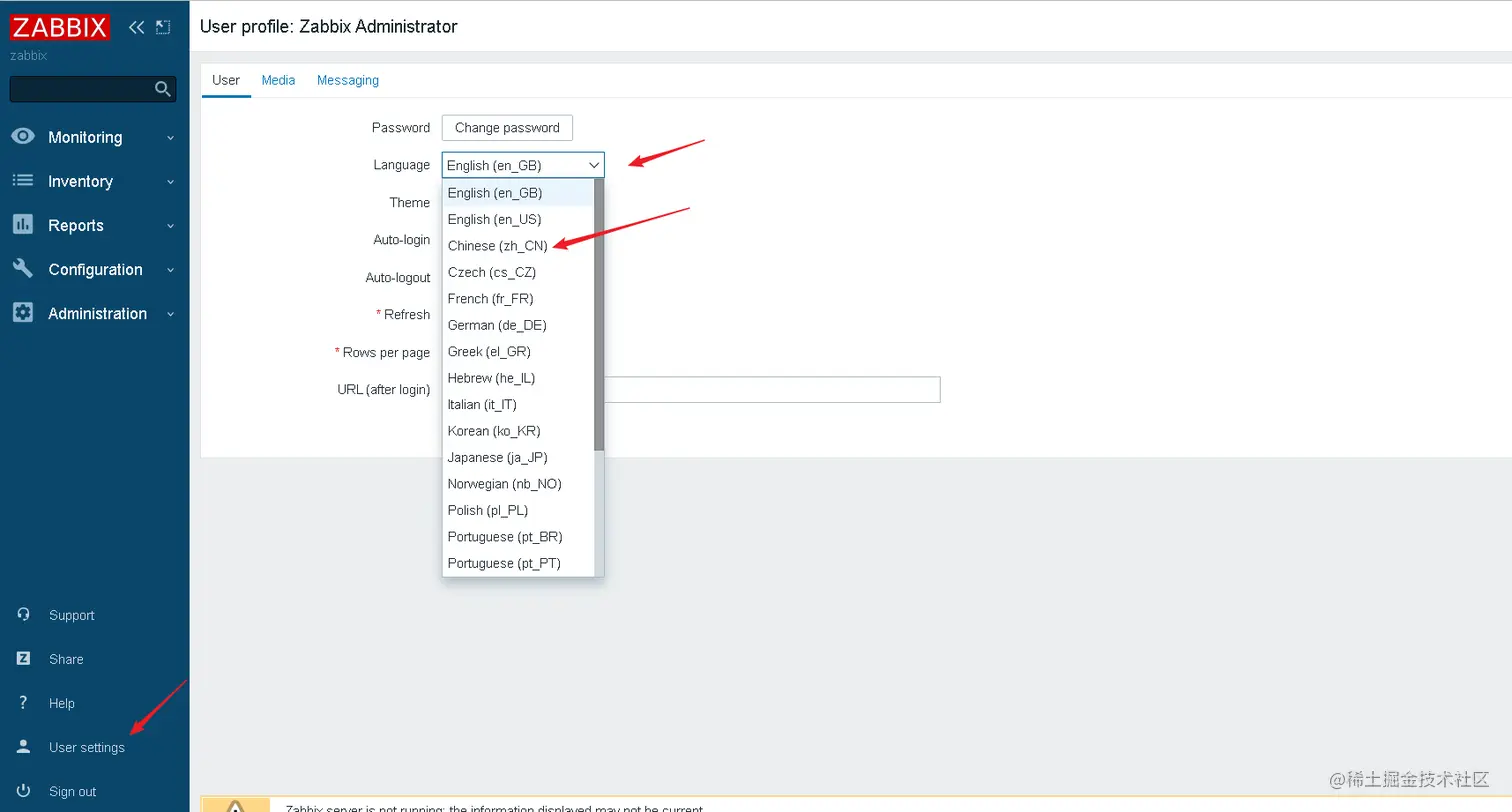1512x812 pixels.
Task: Click the Inventory list icon
Action: (23, 181)
